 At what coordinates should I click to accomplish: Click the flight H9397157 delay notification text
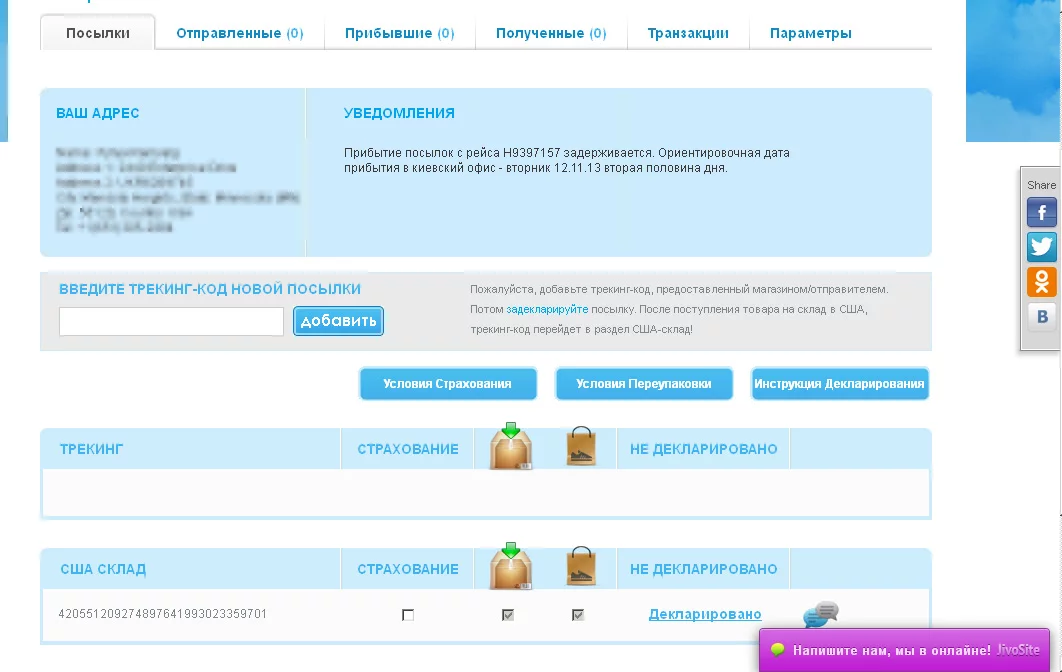point(567,161)
